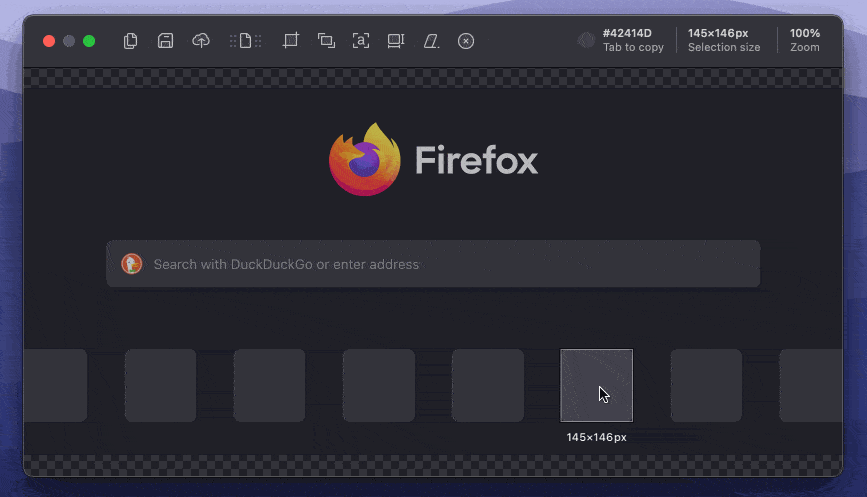Click the drag-file document icon
Screen dimensions: 867x497
[245, 41]
